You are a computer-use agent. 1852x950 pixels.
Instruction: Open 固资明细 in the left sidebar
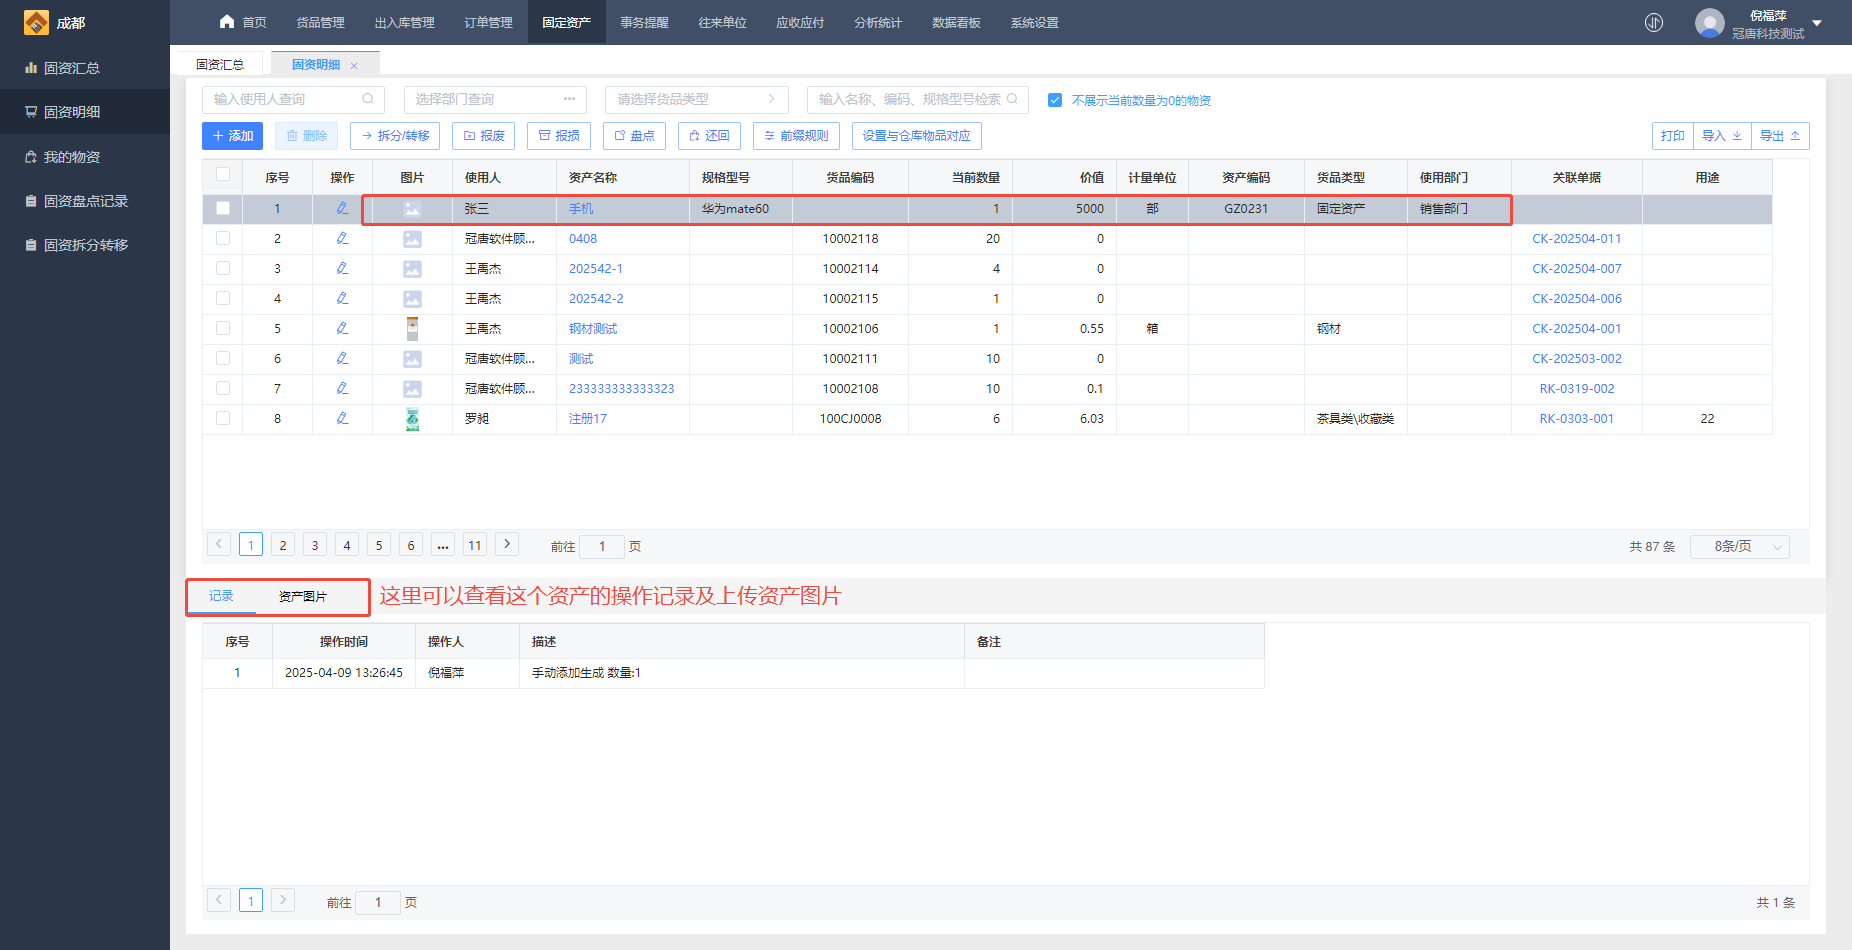click(x=85, y=112)
